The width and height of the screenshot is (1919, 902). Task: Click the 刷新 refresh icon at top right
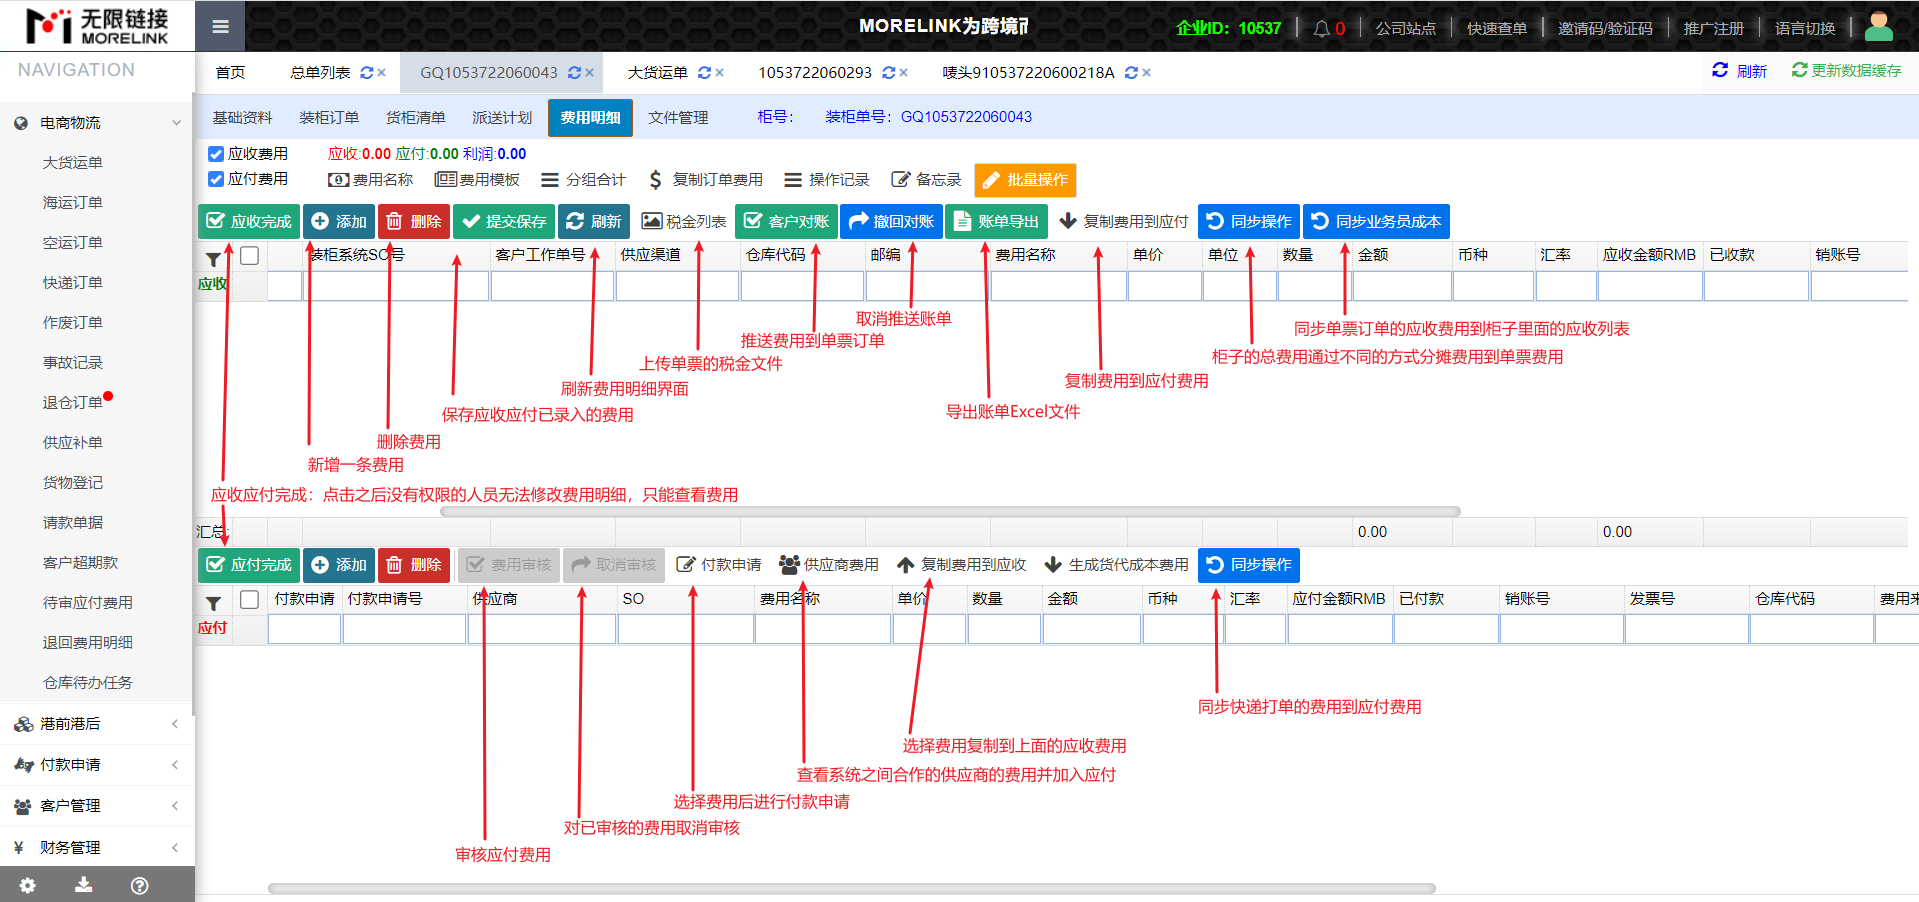pos(1720,70)
